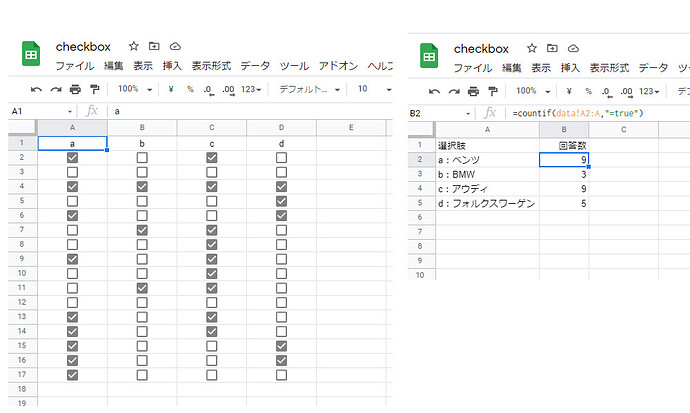Decrease decimal places in left window
Viewport: 690px width, 413px height.
pos(209,90)
